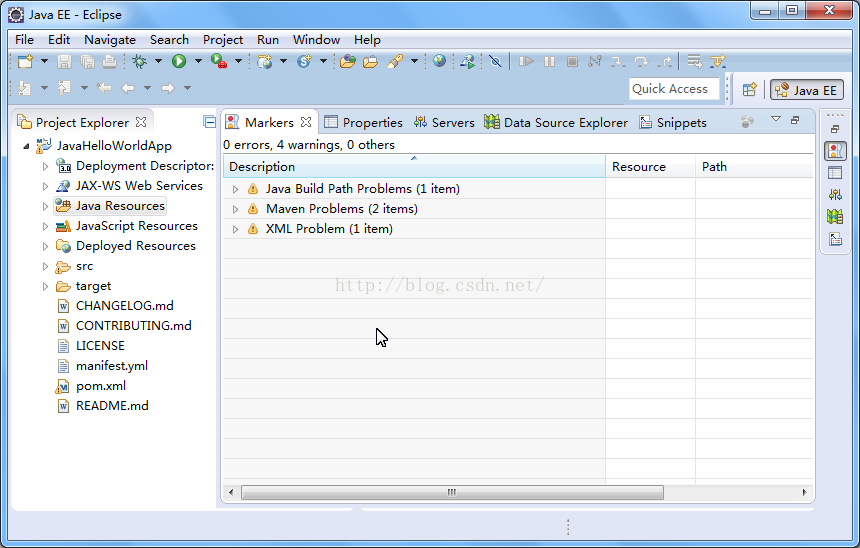This screenshot has height=548, width=860.
Task: Open the Markers View Menu triangle
Action: click(x=776, y=119)
